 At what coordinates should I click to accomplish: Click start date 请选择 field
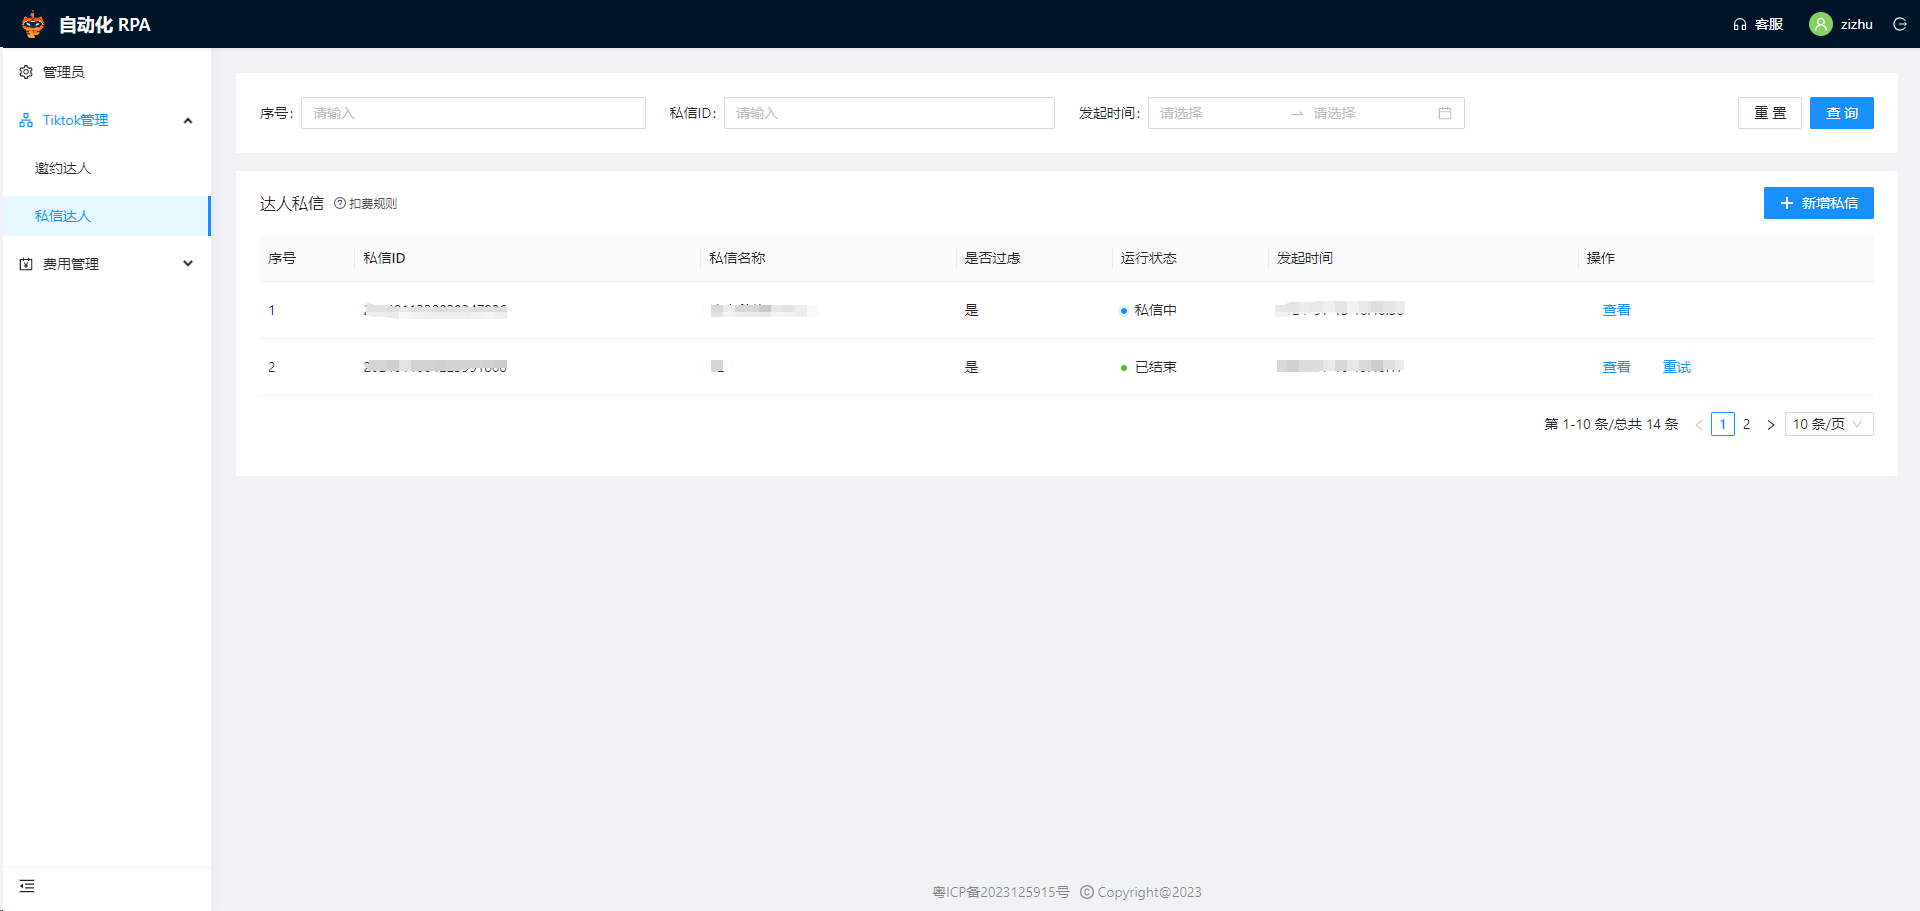(1218, 113)
